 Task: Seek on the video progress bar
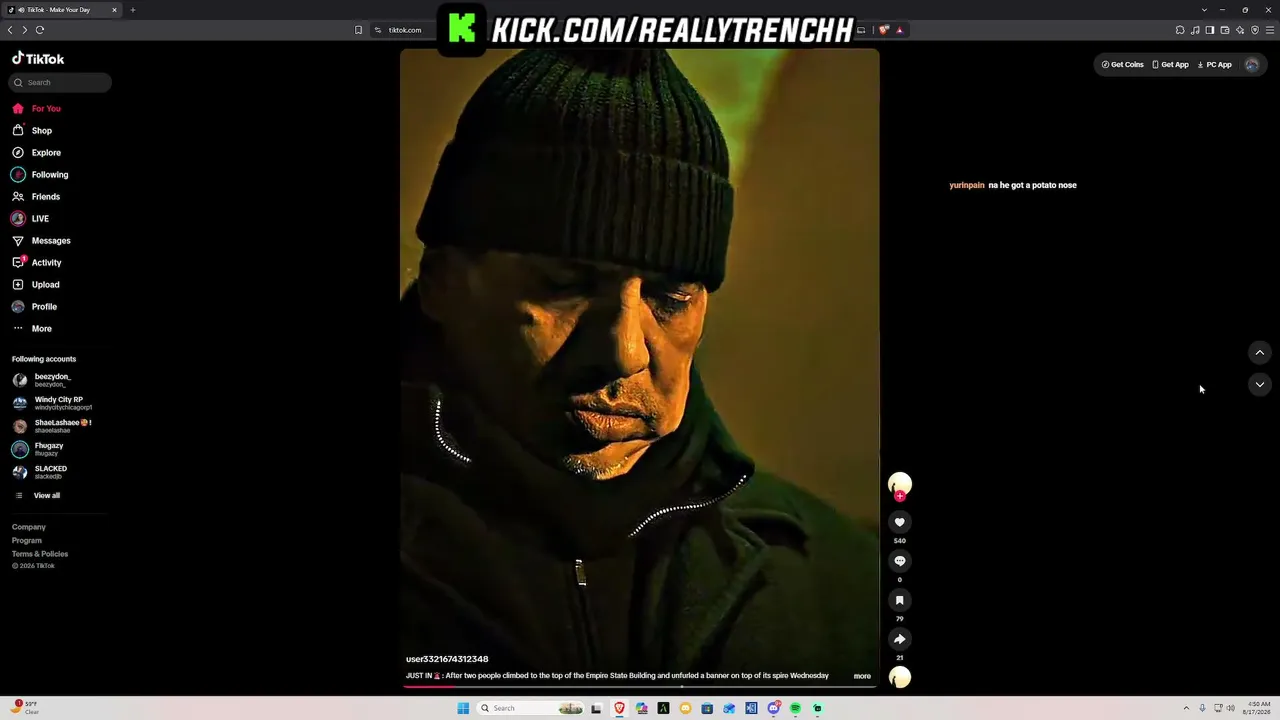[x=640, y=686]
